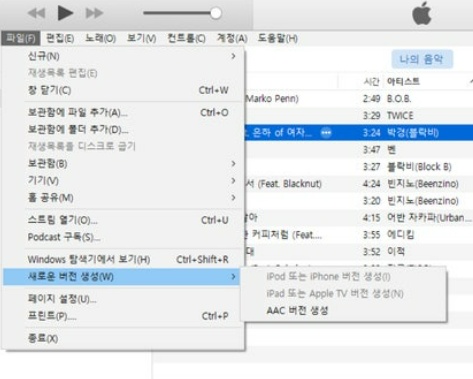Click the volume slider knob

click(x=216, y=13)
